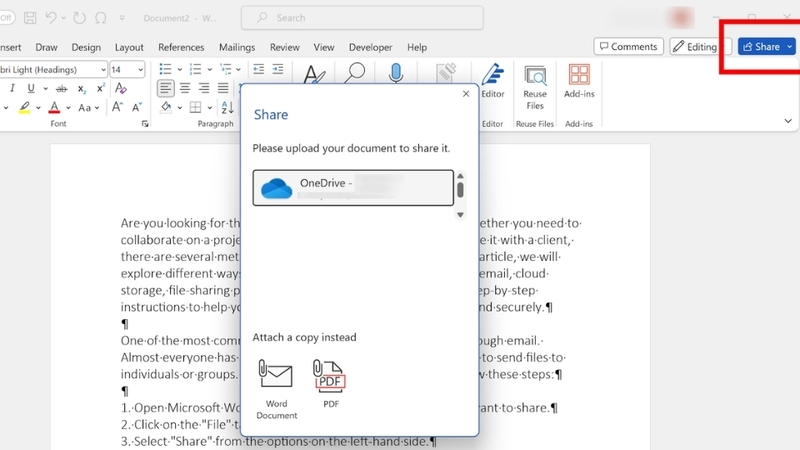Open the Add-ins gallery
Image resolution: width=800 pixels, height=450 pixels.
tap(579, 81)
